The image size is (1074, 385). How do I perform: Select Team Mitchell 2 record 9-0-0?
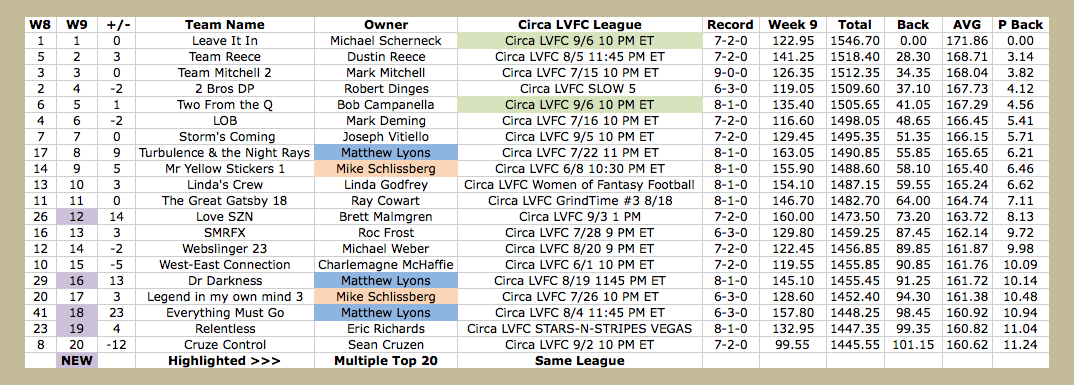730,73
